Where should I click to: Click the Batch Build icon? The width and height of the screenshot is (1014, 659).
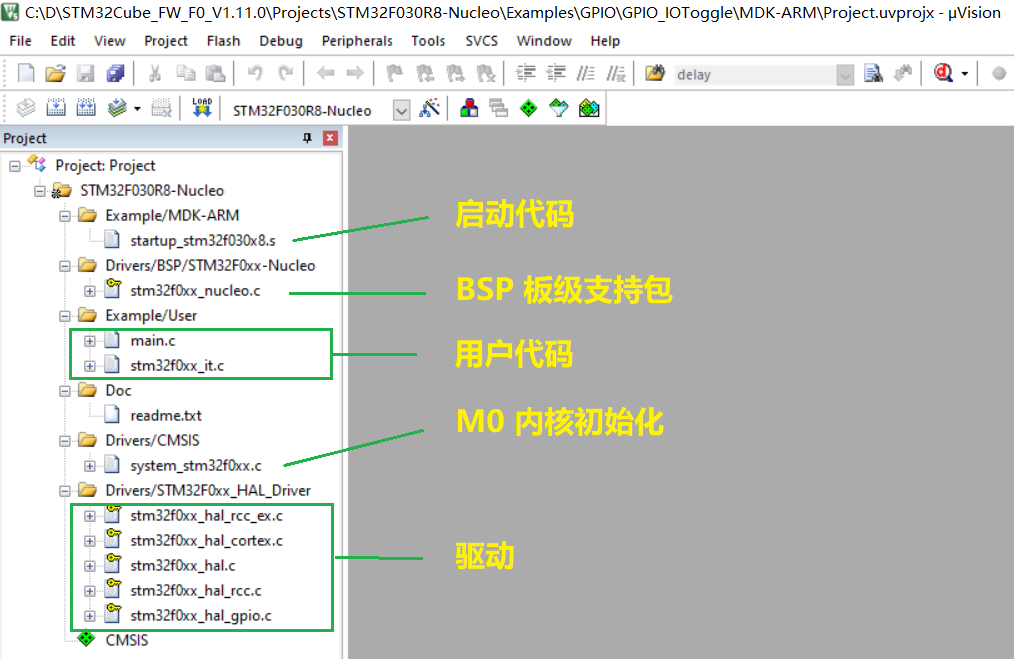tap(117, 108)
